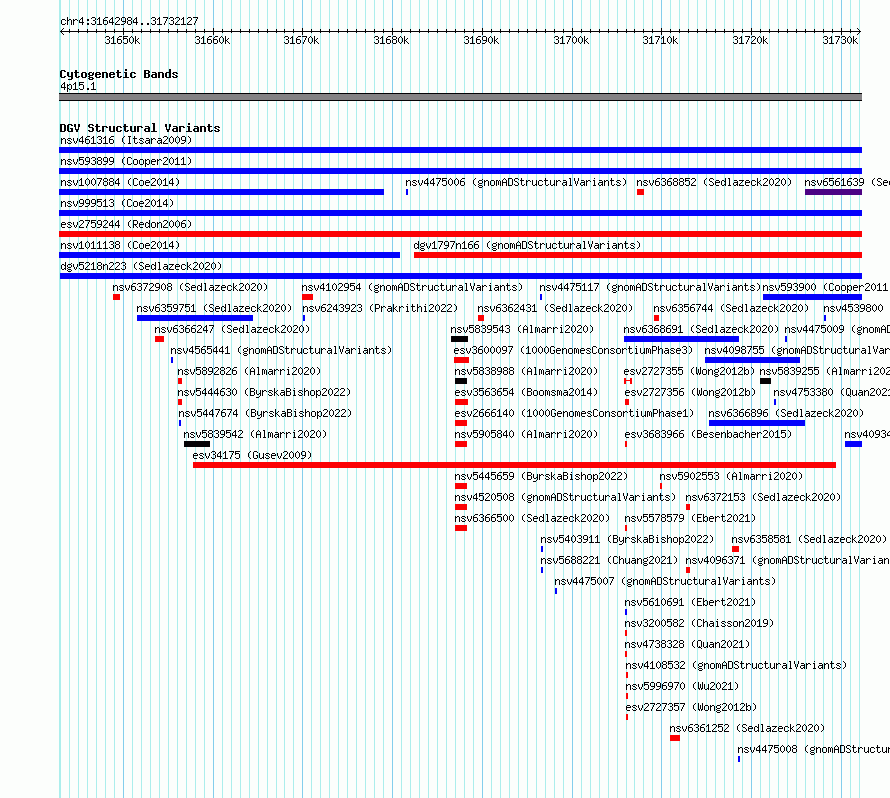Viewport: 890px width, 798px height.
Task: Click esv2666140 1000GenomesConsortiumPhase1 label
Action: 574,413
